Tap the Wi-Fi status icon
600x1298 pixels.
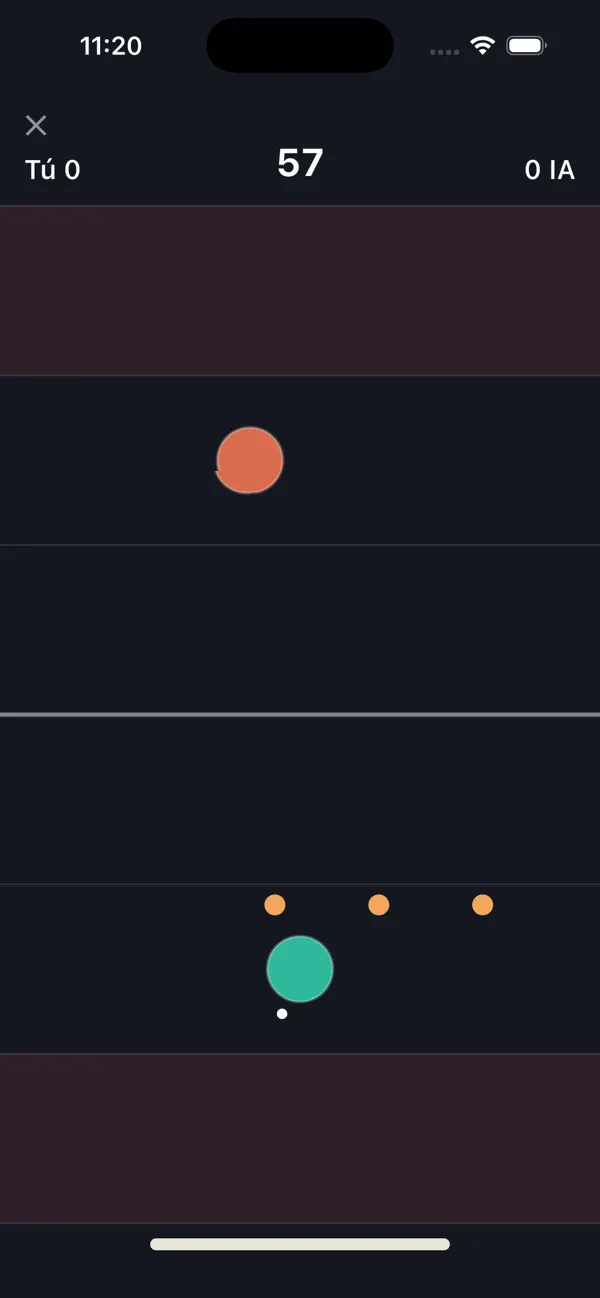point(484,46)
